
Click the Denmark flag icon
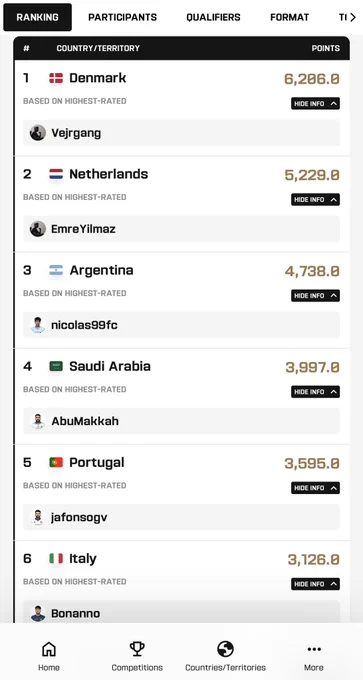(56, 78)
